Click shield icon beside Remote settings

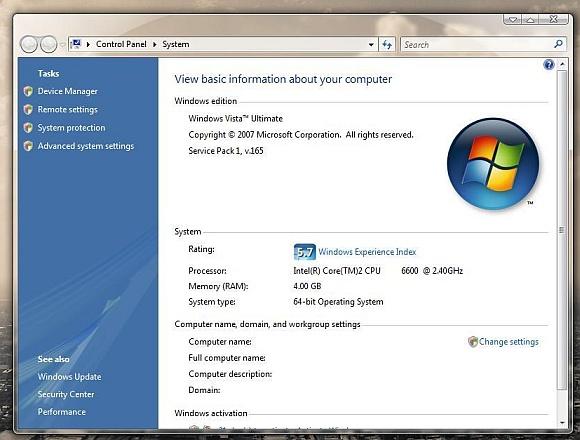coord(28,109)
